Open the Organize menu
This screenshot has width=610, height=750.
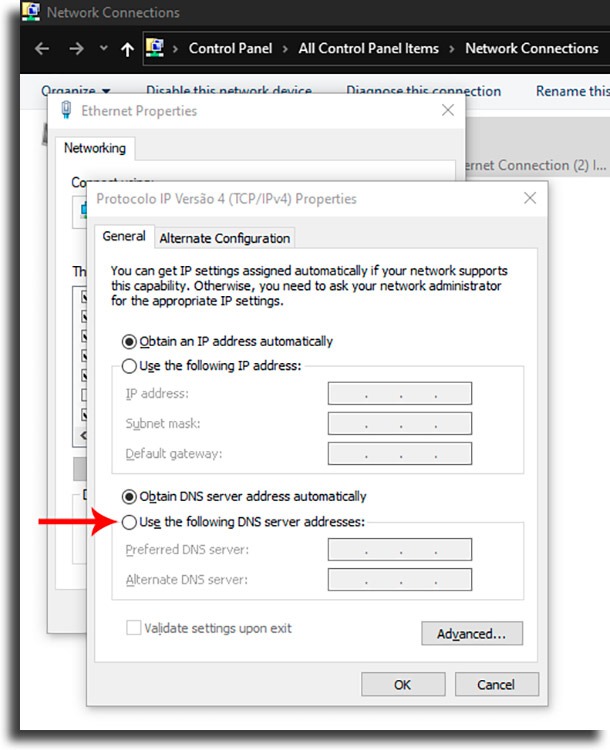point(76,90)
